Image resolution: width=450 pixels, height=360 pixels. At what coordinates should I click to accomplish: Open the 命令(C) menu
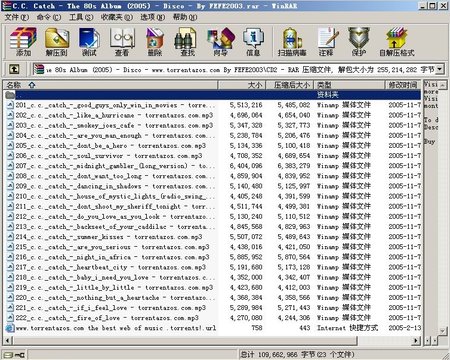[x=49, y=17]
